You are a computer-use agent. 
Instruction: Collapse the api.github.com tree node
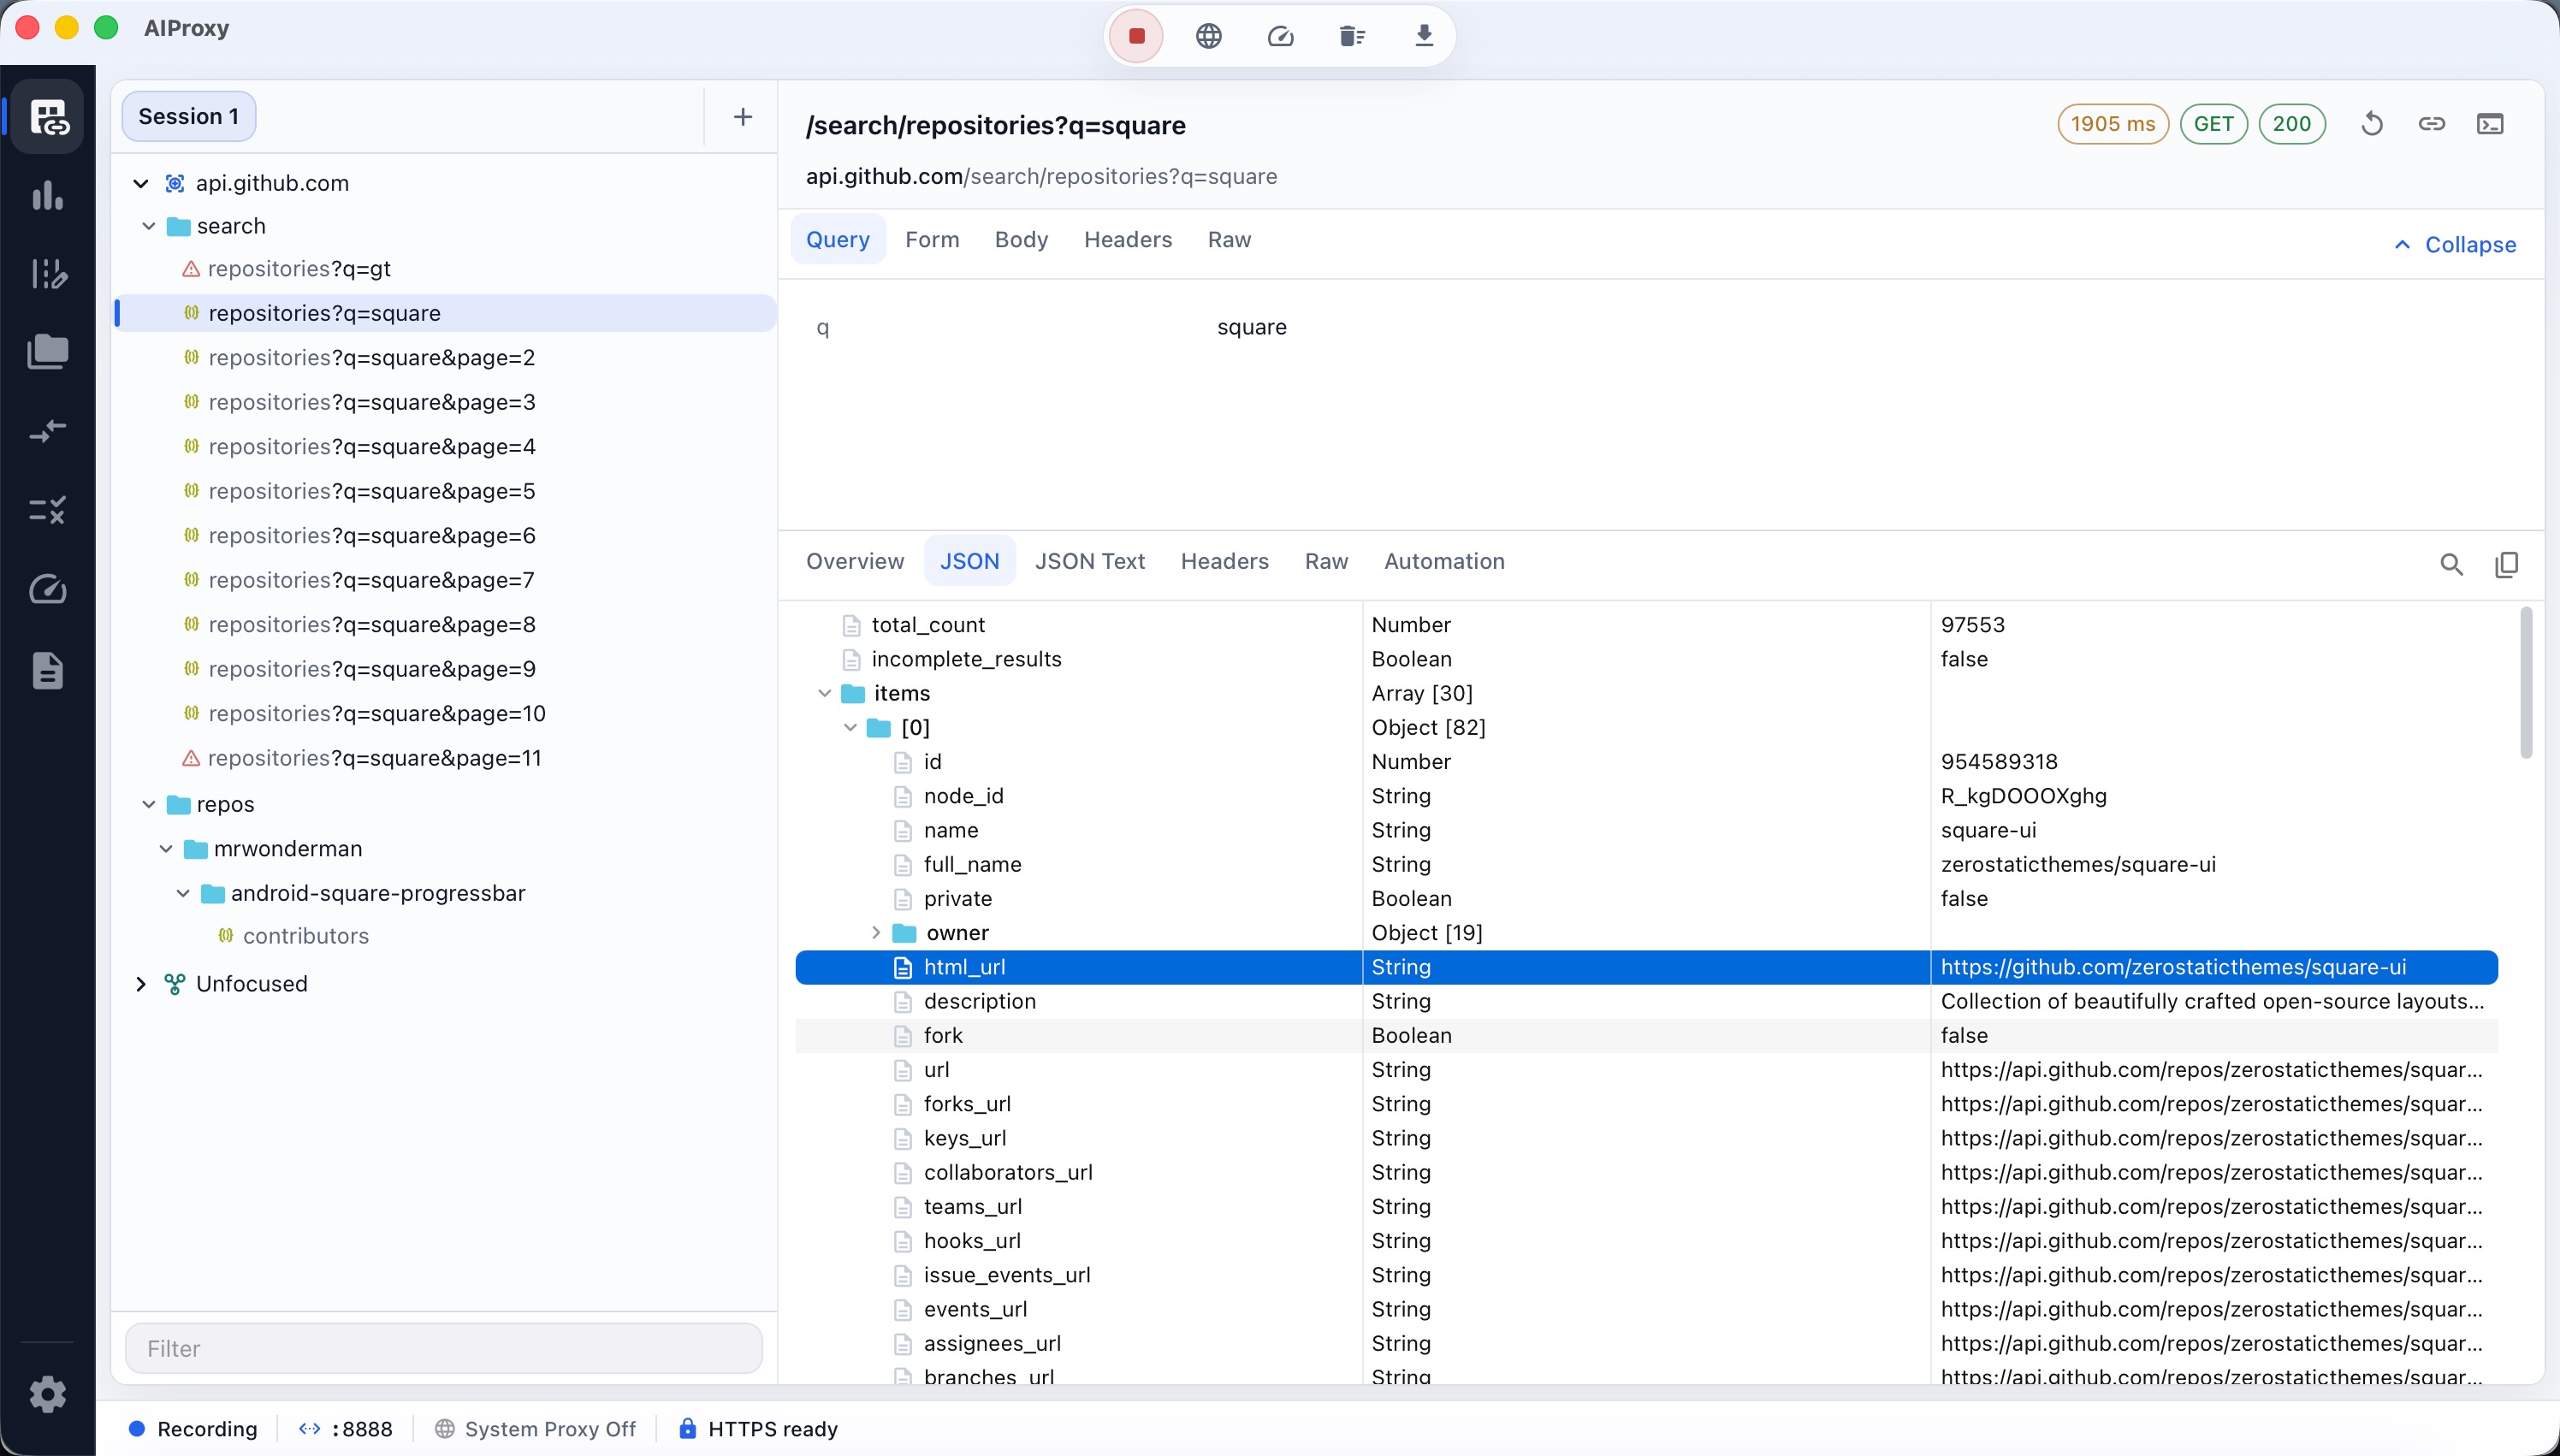141,183
